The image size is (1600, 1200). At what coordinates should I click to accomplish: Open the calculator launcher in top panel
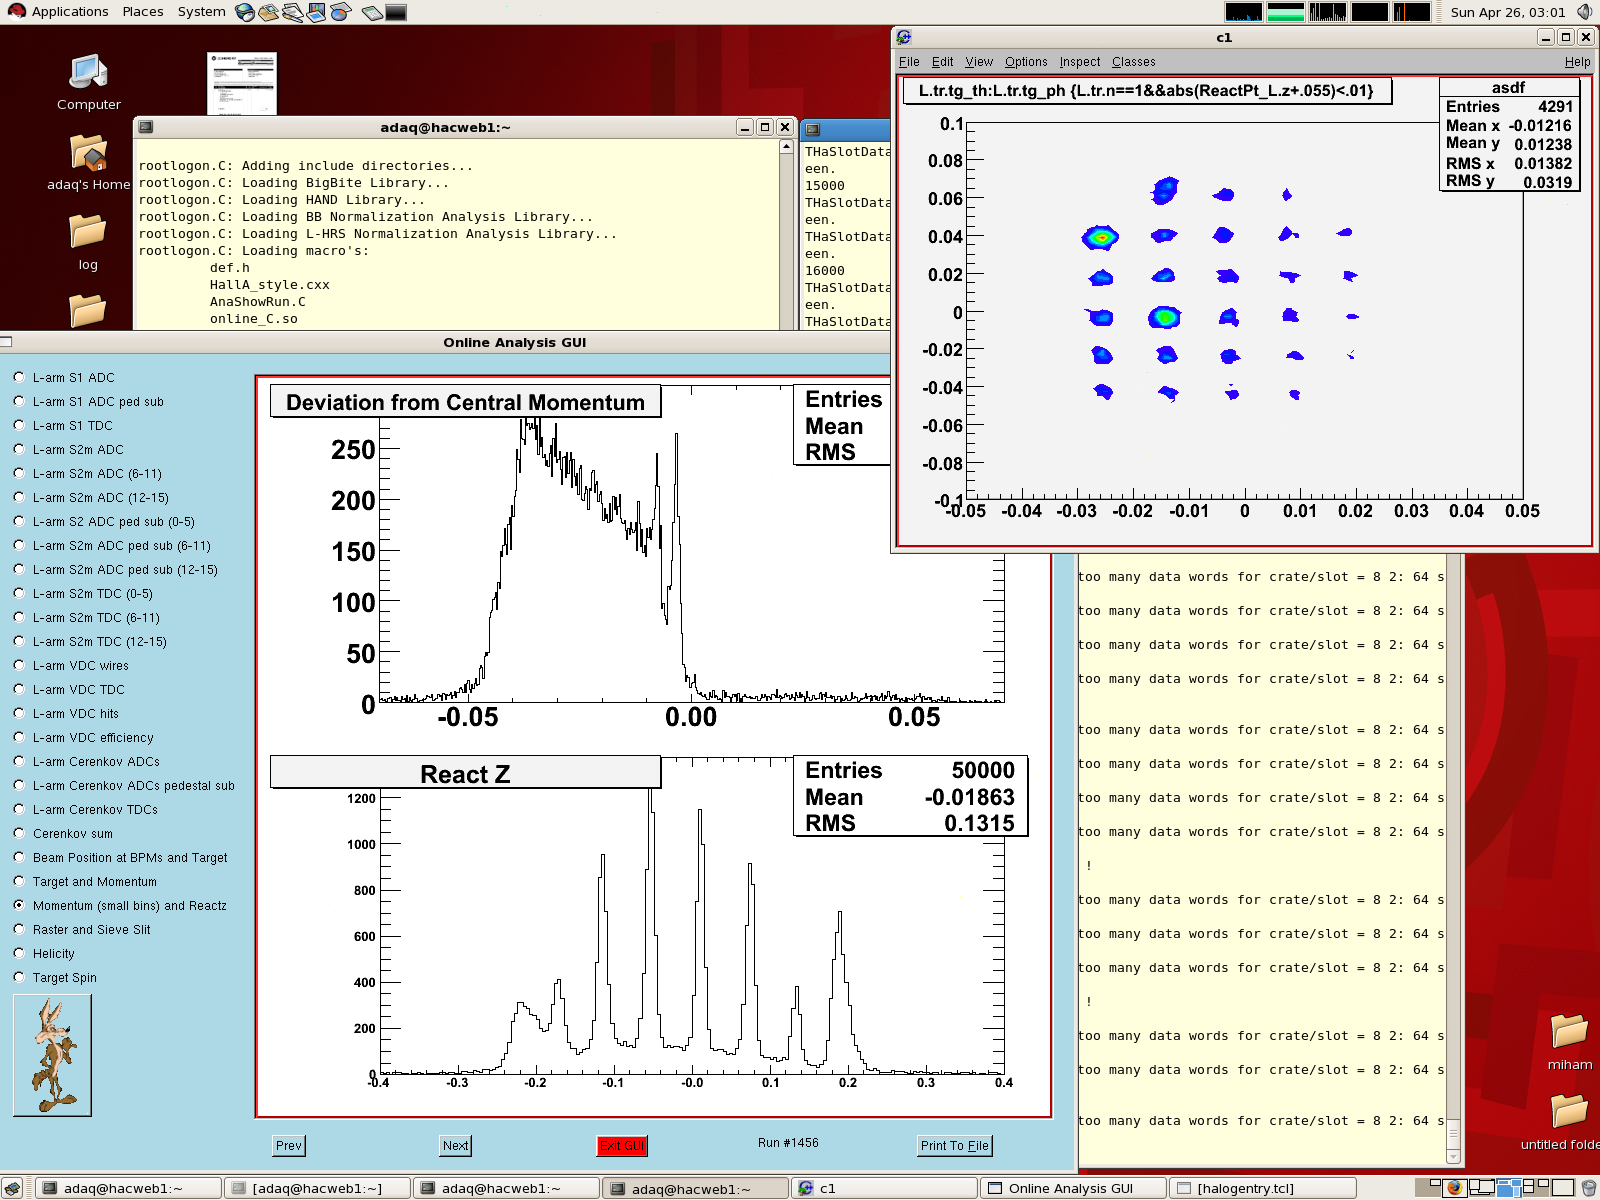[372, 13]
